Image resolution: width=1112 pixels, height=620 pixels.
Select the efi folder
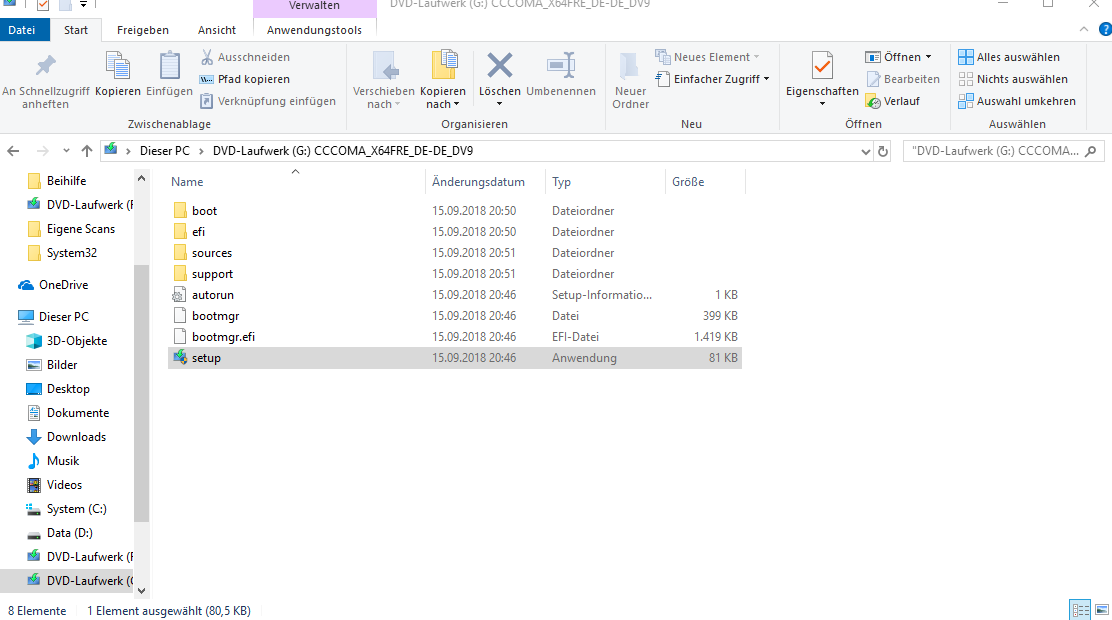[455, 232]
